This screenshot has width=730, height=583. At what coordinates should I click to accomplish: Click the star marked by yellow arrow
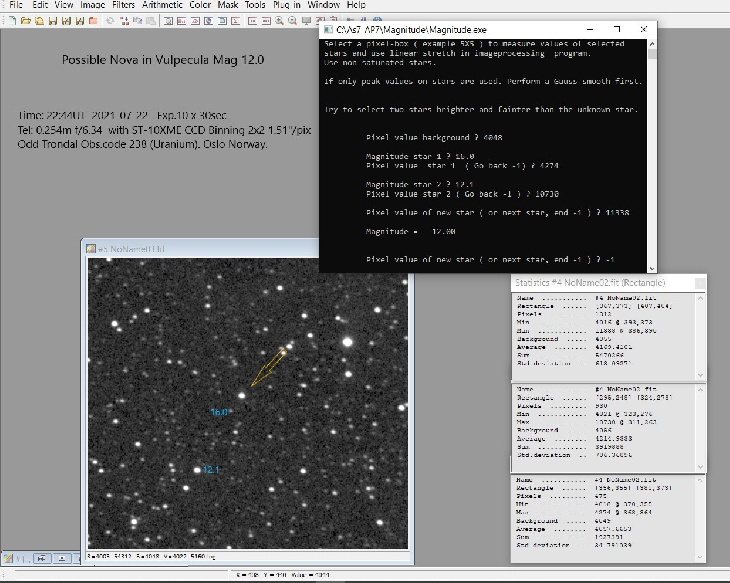[x=241, y=394]
